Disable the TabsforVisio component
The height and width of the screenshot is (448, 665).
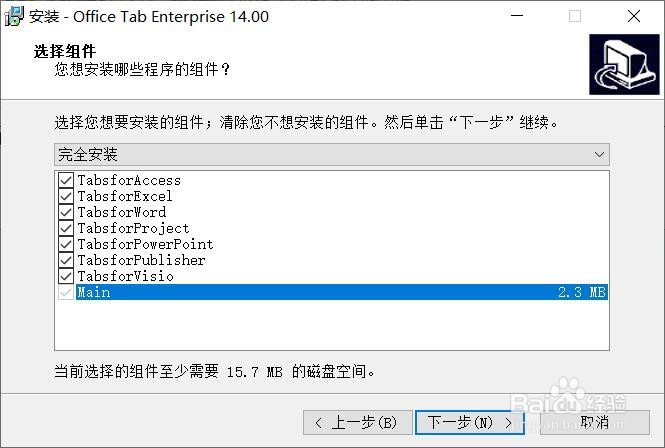point(66,276)
